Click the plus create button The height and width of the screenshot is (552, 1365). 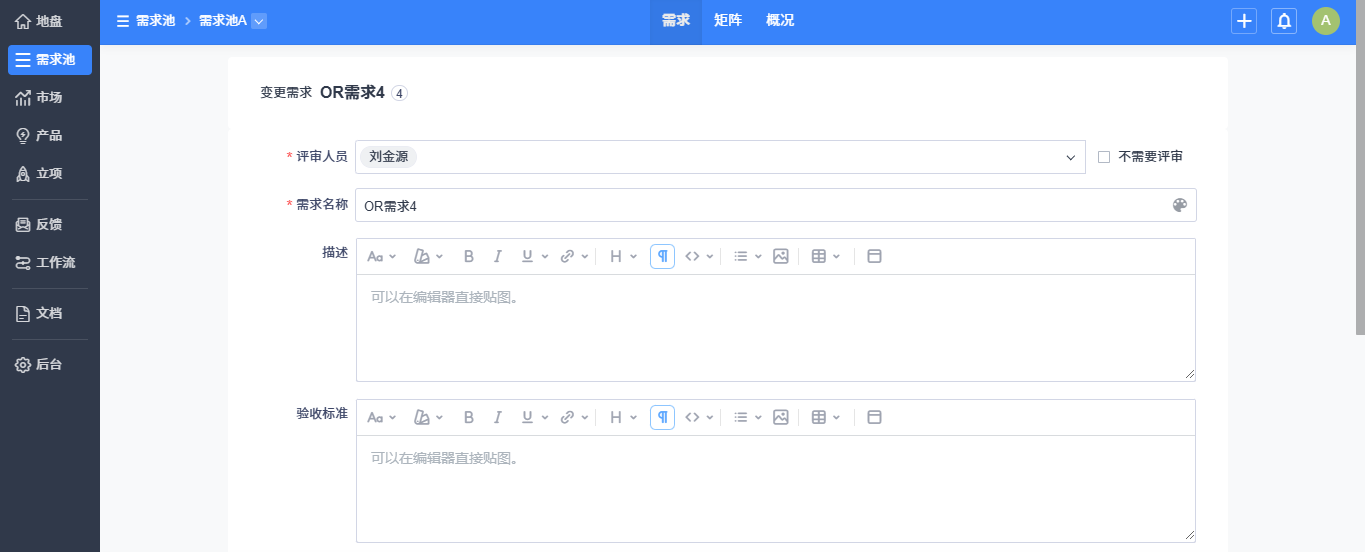1244,21
